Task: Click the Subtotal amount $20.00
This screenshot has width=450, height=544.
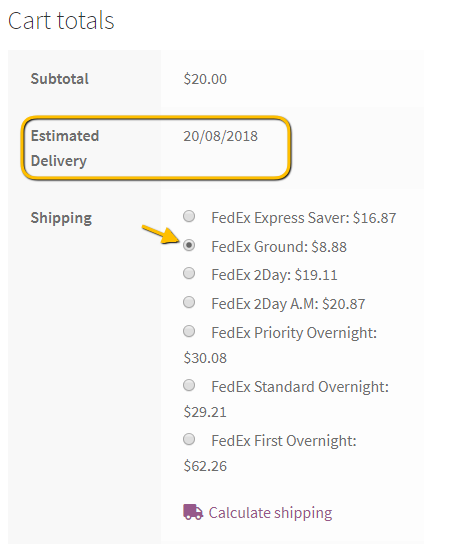Action: point(205,79)
